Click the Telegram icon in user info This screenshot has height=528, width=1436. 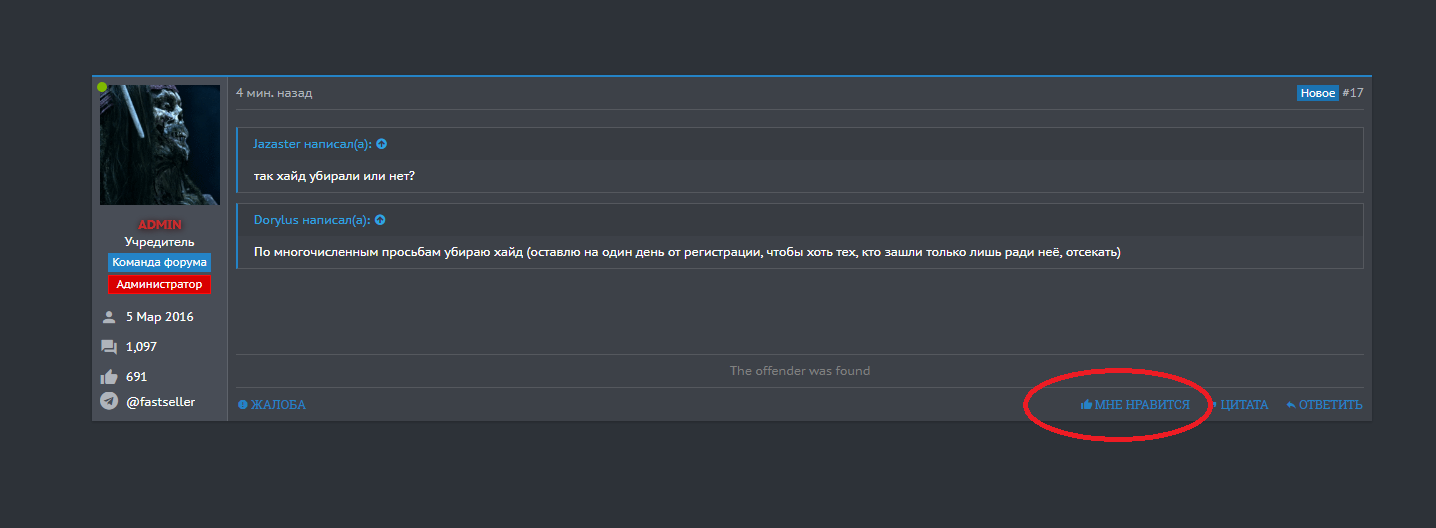pos(109,401)
